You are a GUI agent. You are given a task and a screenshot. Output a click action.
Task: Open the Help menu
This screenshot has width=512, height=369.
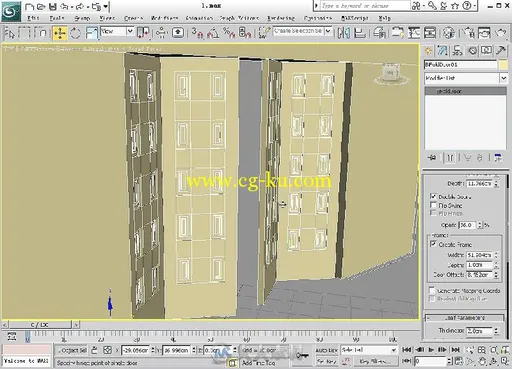pyautogui.click(x=384, y=18)
